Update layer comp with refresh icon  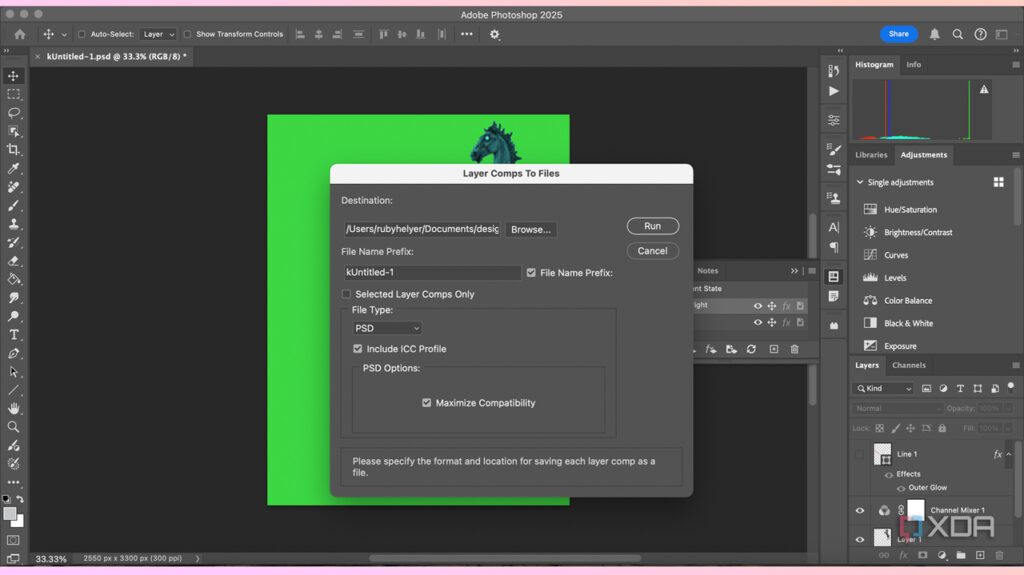[x=751, y=350]
